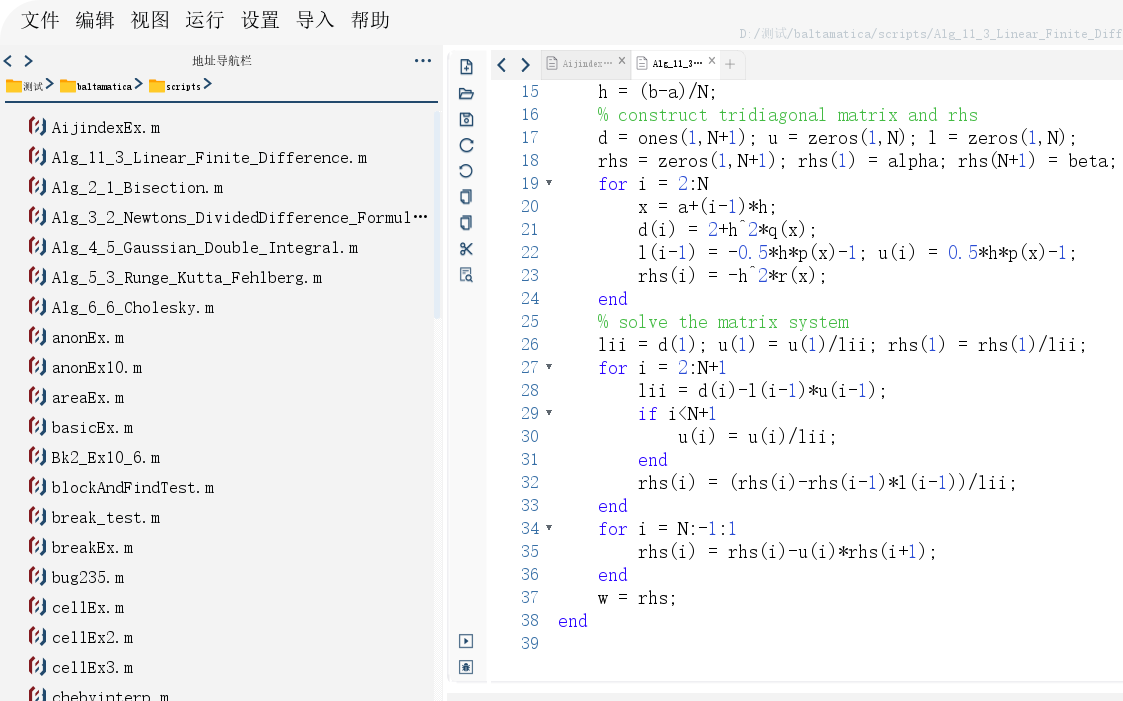The width and height of the screenshot is (1123, 701).
Task: Expand the chevron after the scripts breadcrumb
Action: (208, 84)
